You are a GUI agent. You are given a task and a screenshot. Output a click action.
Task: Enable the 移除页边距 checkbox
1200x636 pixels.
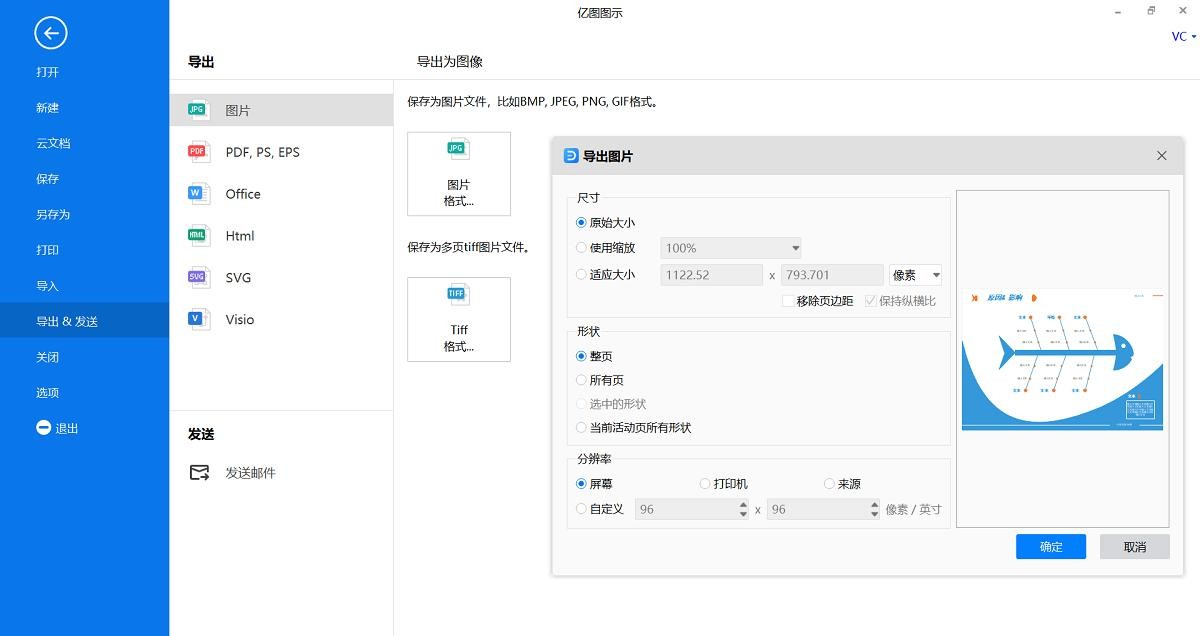(789, 301)
